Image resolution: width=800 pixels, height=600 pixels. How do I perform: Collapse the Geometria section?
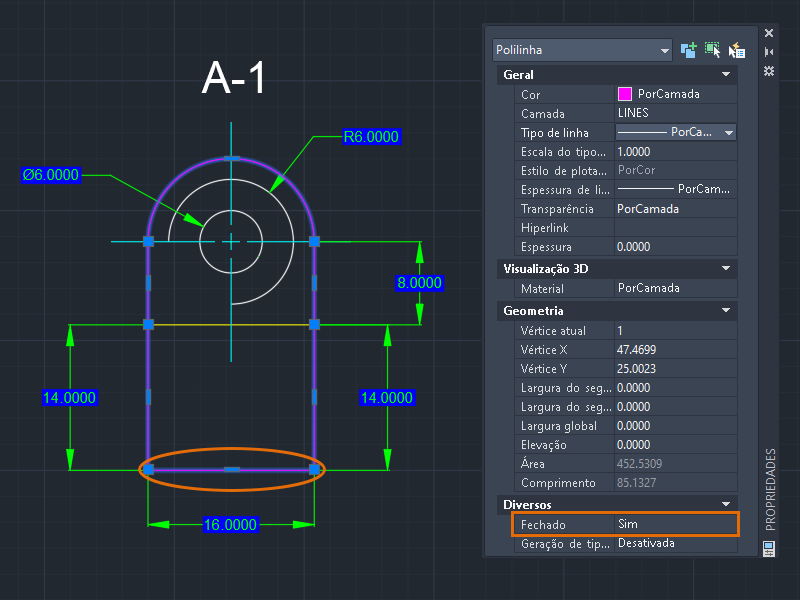(x=726, y=311)
